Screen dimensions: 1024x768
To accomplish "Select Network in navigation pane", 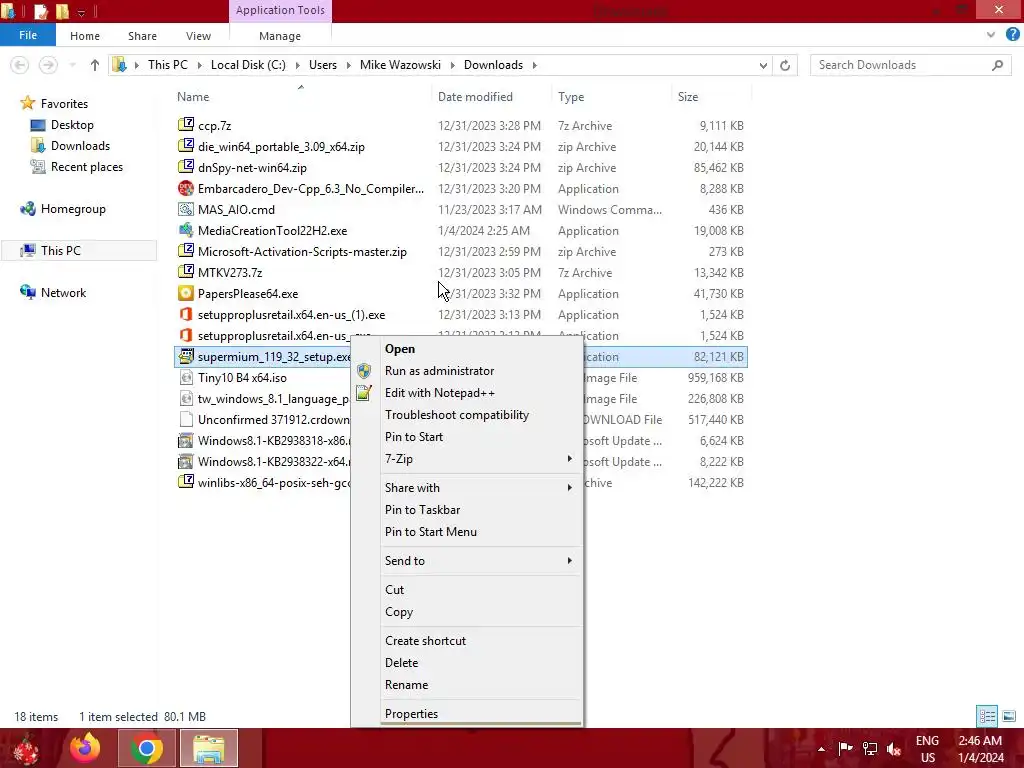I will [63, 293].
